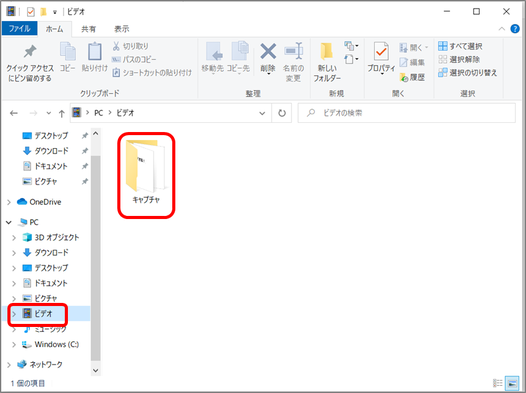
Task: Open Properties (プロパティ) in the ribbon
Action: click(x=381, y=52)
